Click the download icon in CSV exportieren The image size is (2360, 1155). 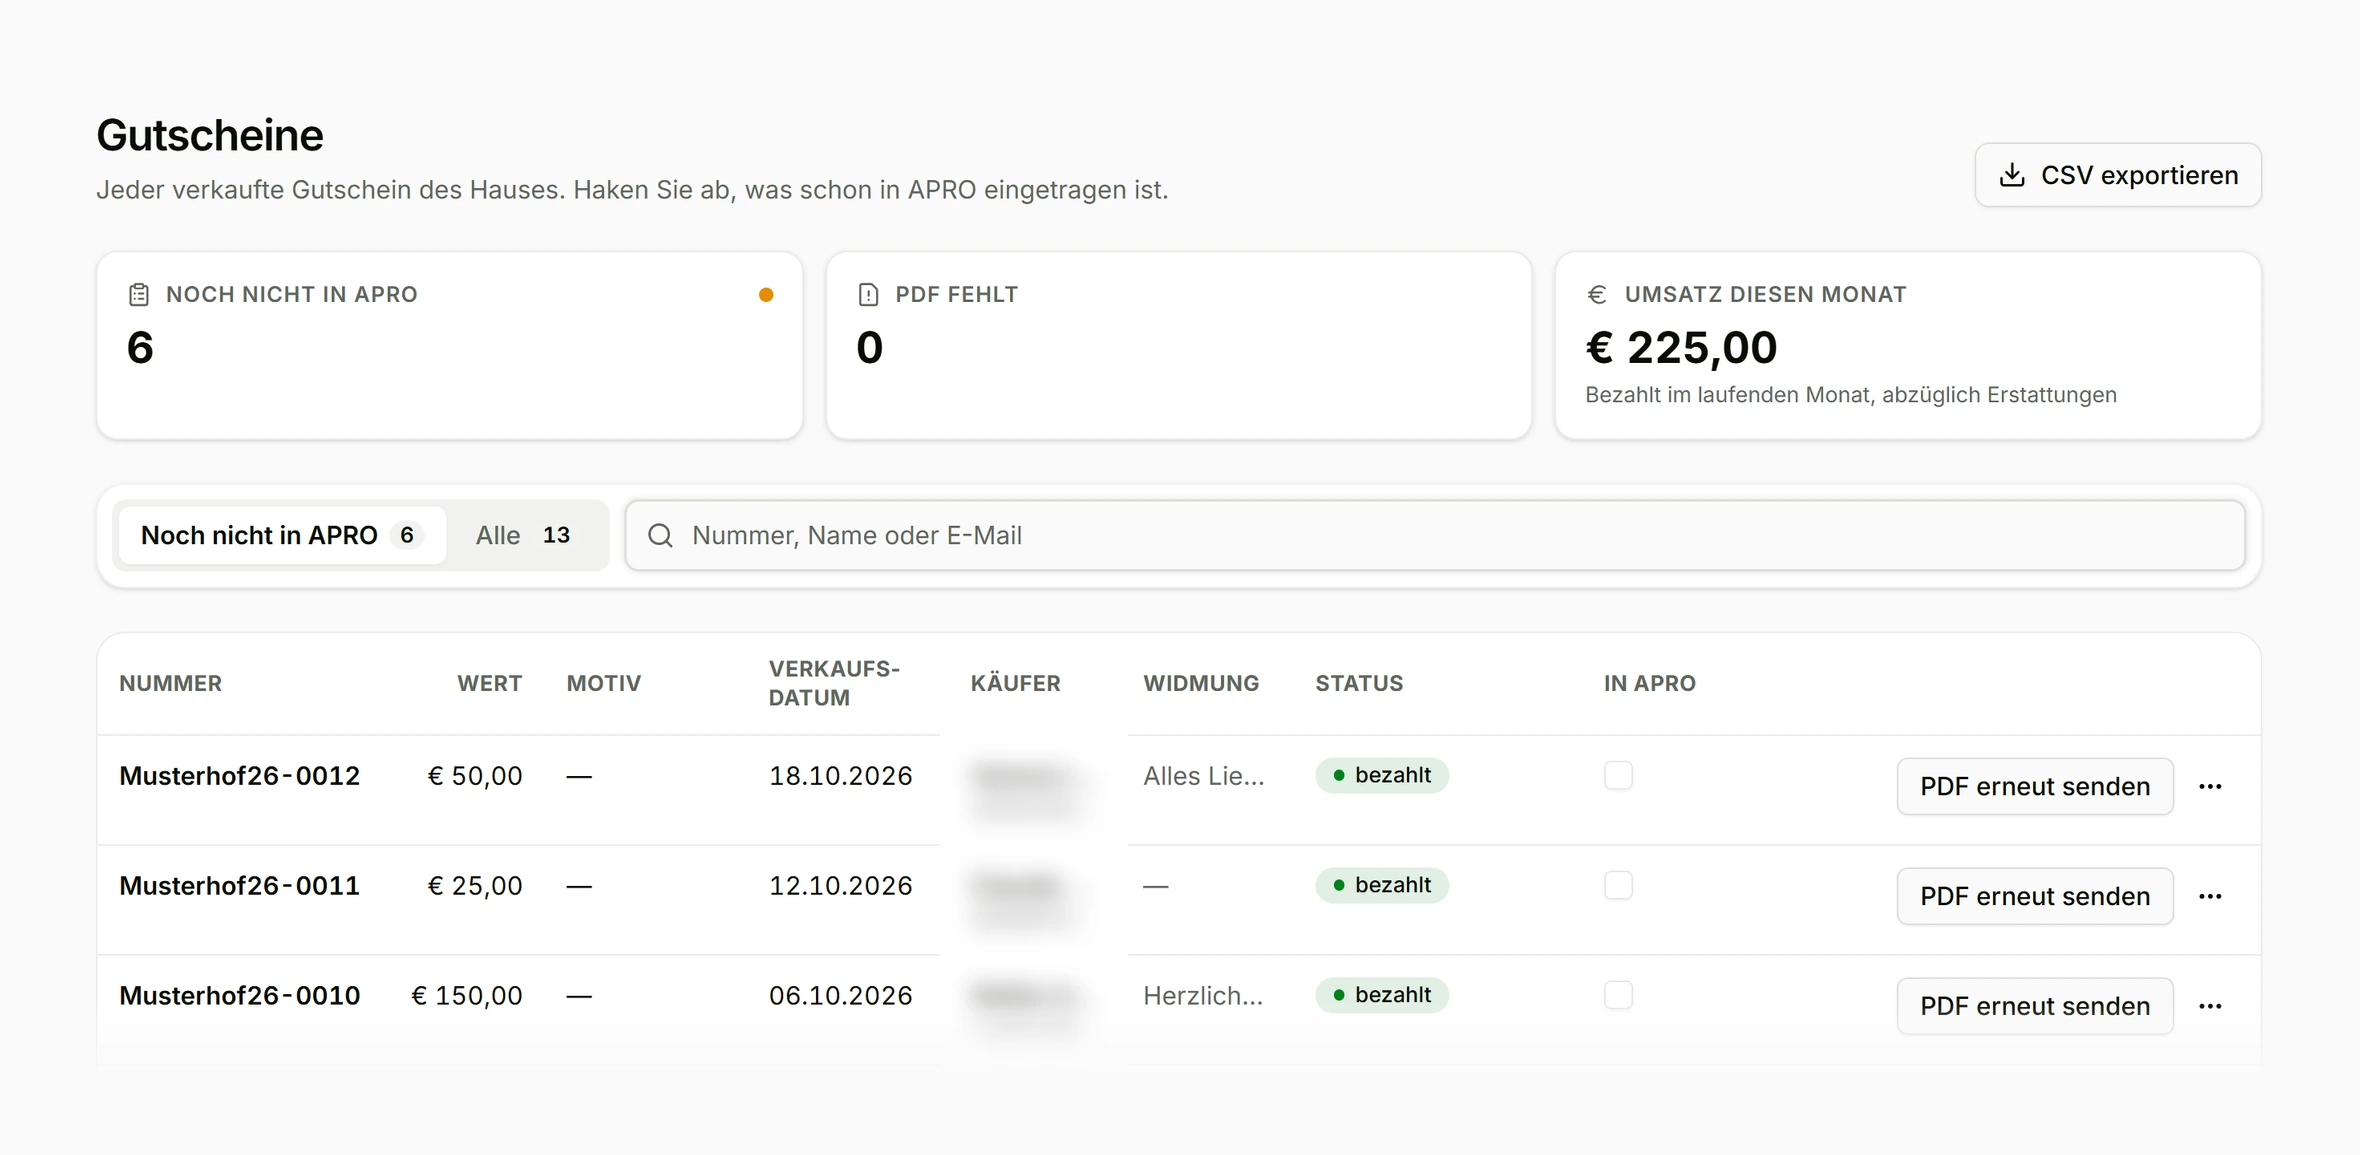[x=2012, y=175]
